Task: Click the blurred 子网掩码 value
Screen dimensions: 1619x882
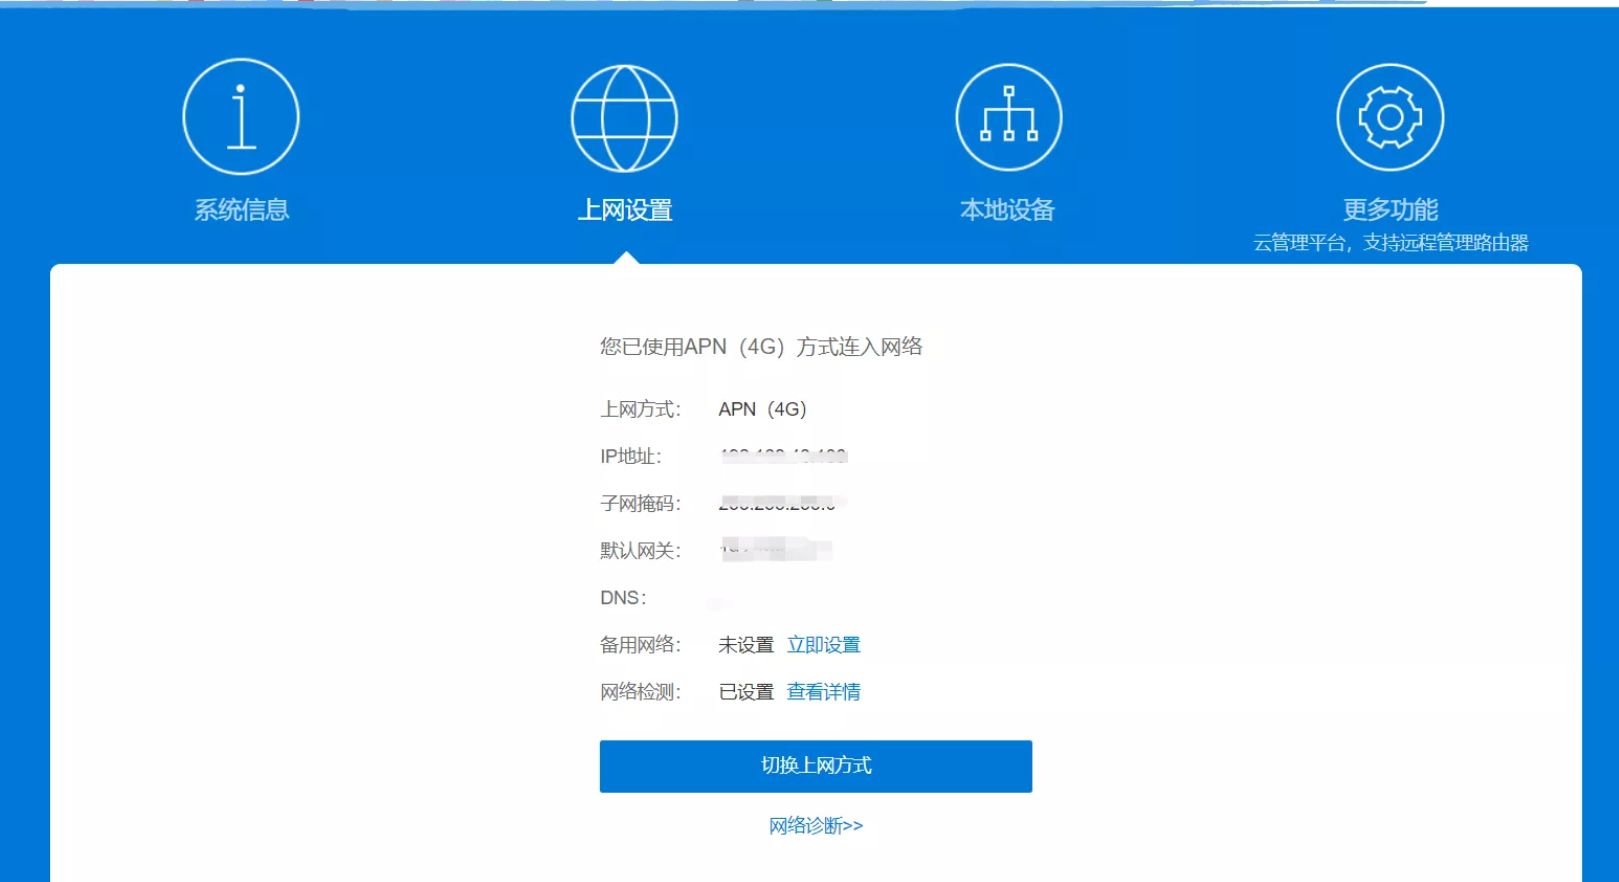Action: click(x=780, y=503)
